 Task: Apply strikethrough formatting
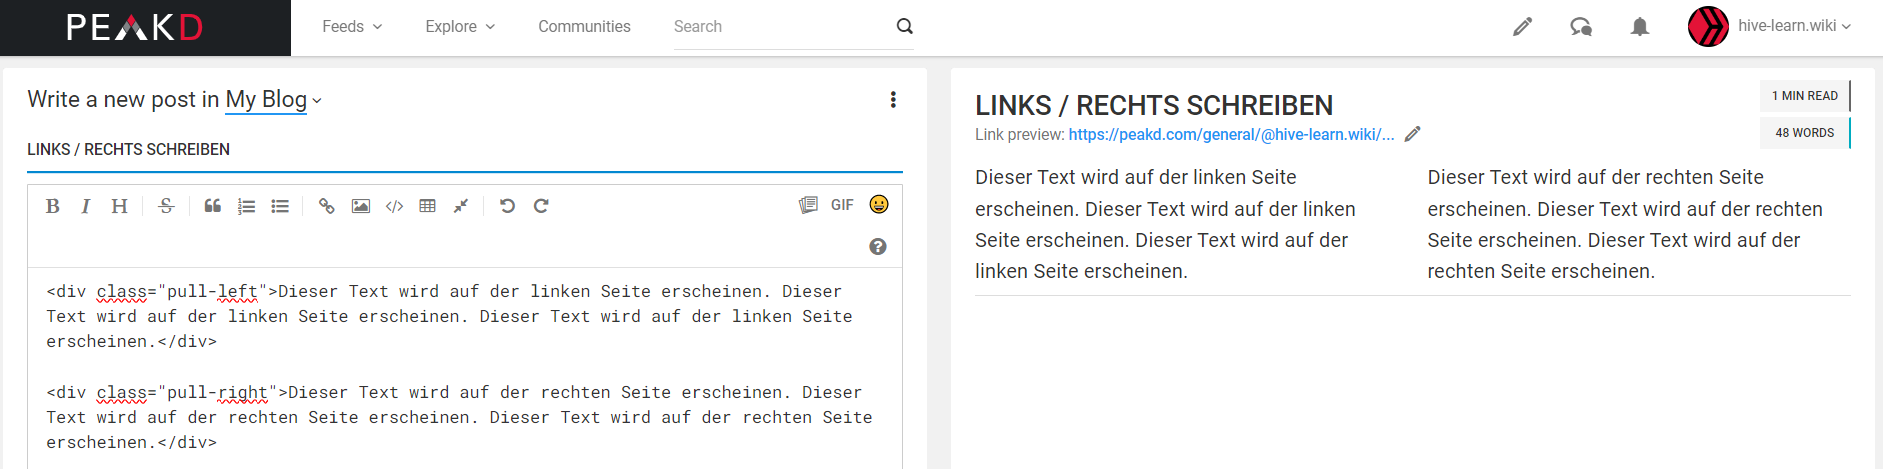click(x=166, y=206)
